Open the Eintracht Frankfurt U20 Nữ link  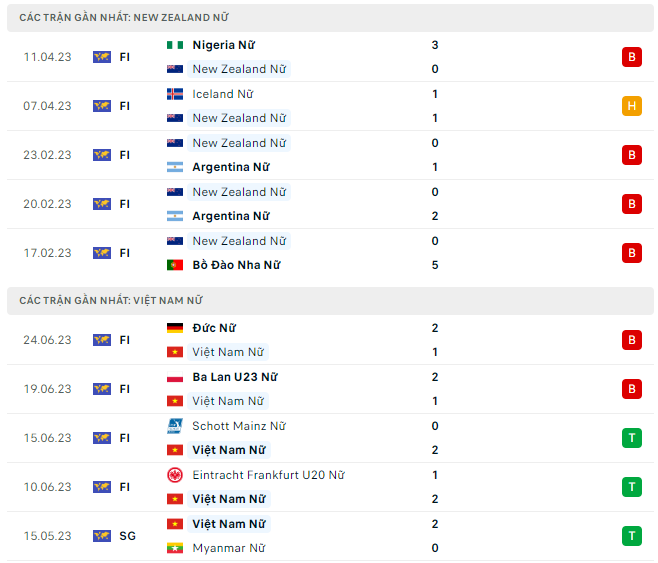(x=268, y=475)
